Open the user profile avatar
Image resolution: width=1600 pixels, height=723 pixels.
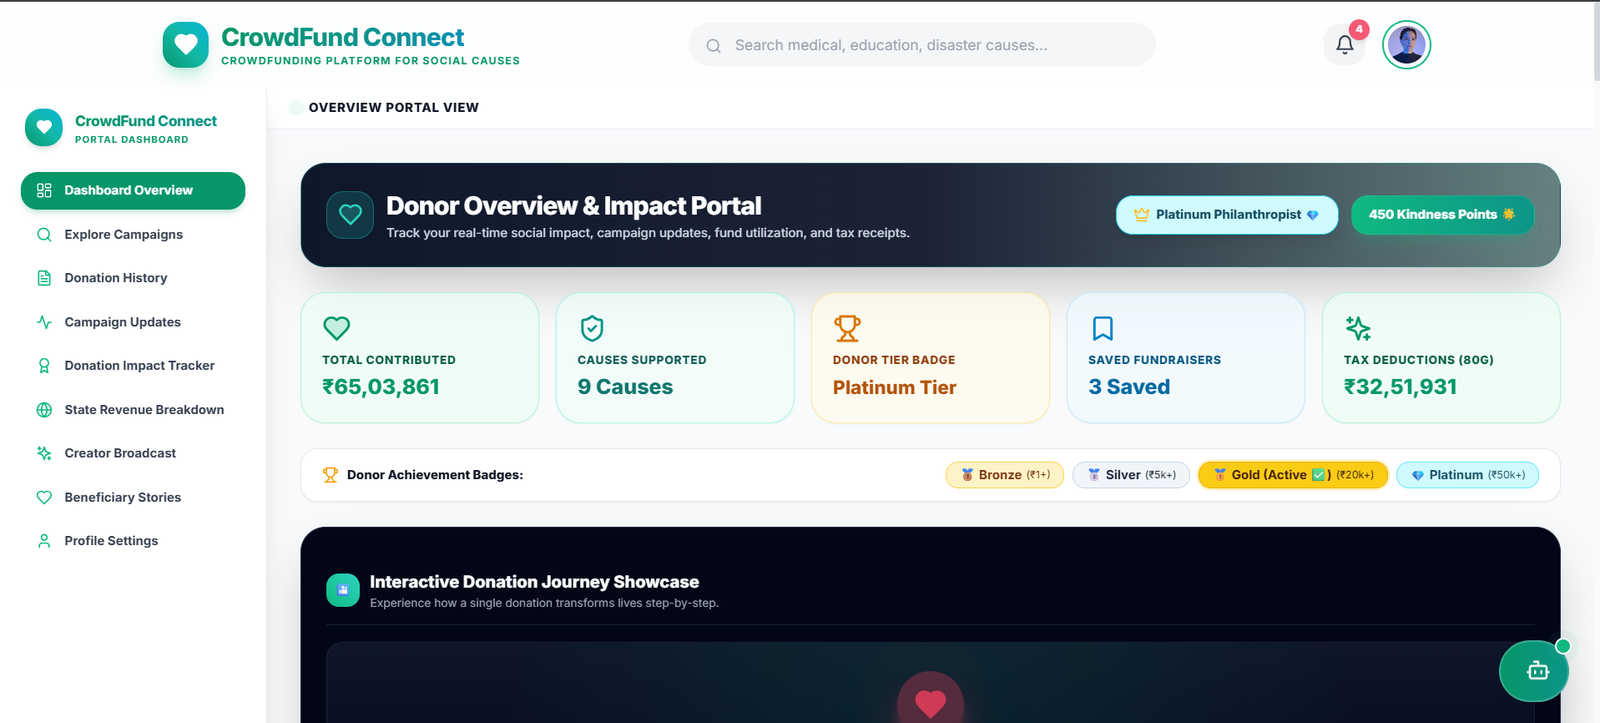pos(1407,45)
